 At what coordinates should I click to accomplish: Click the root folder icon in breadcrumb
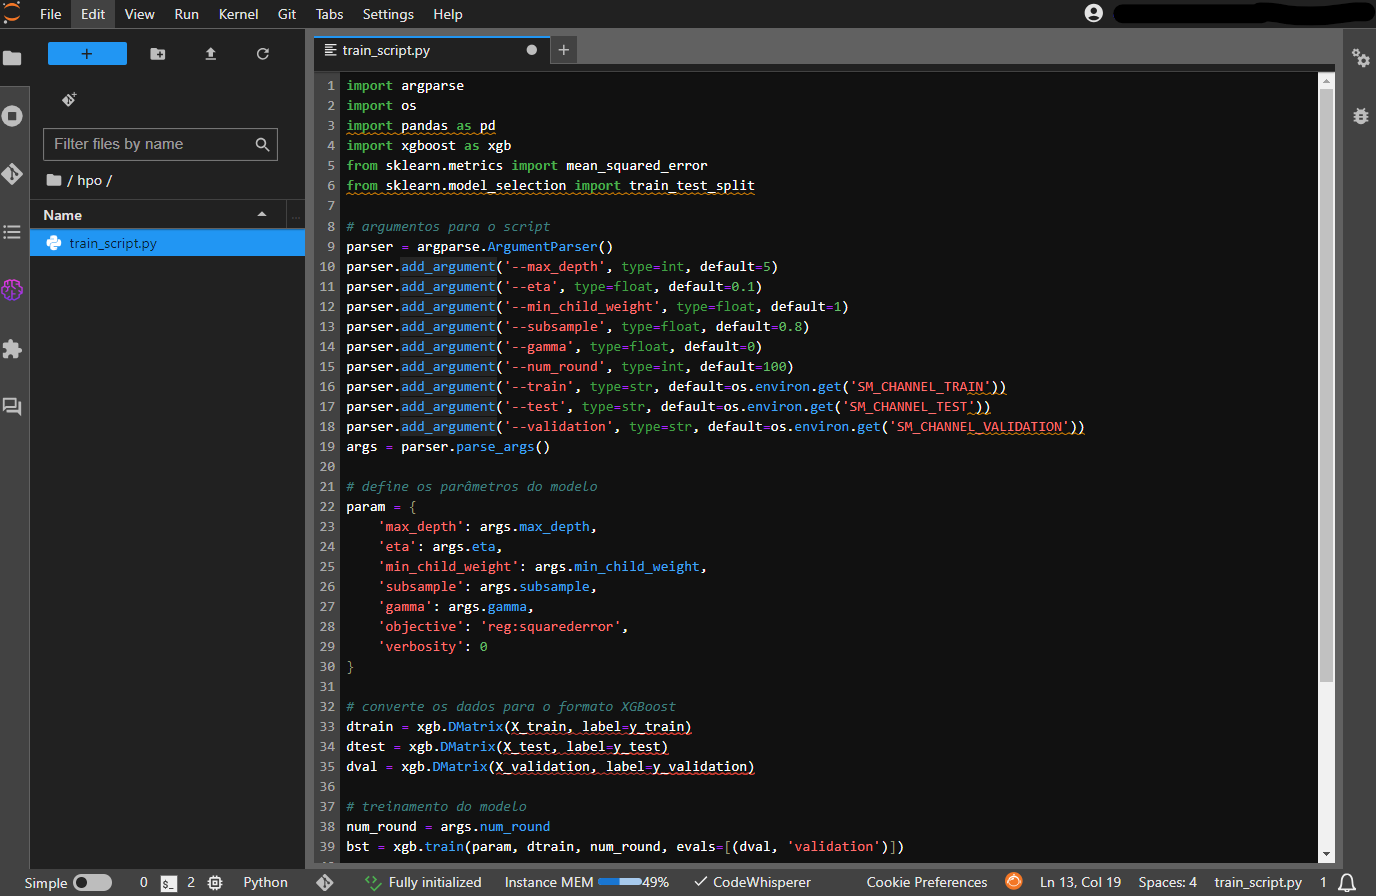[x=54, y=180]
